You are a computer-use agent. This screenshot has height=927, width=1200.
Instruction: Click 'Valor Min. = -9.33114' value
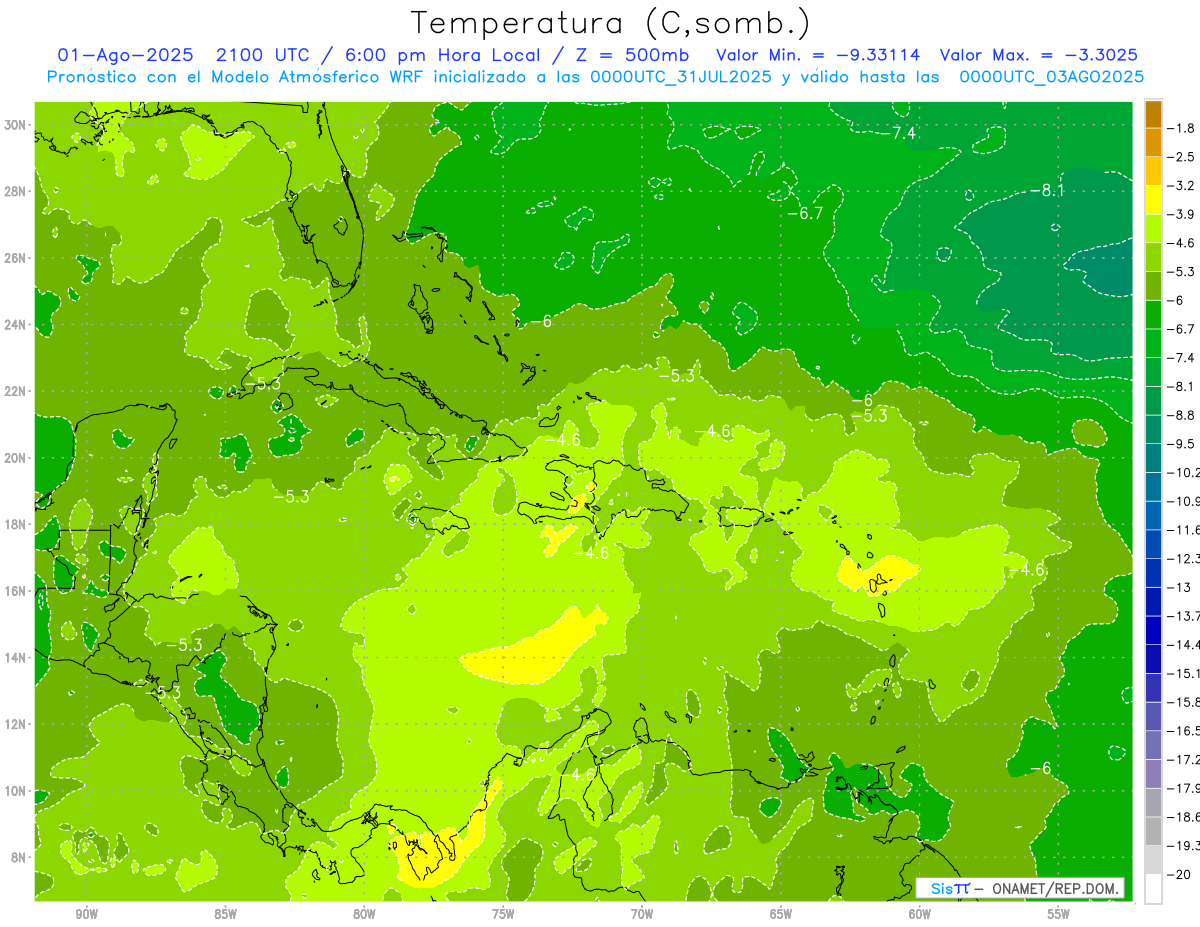tap(818, 55)
